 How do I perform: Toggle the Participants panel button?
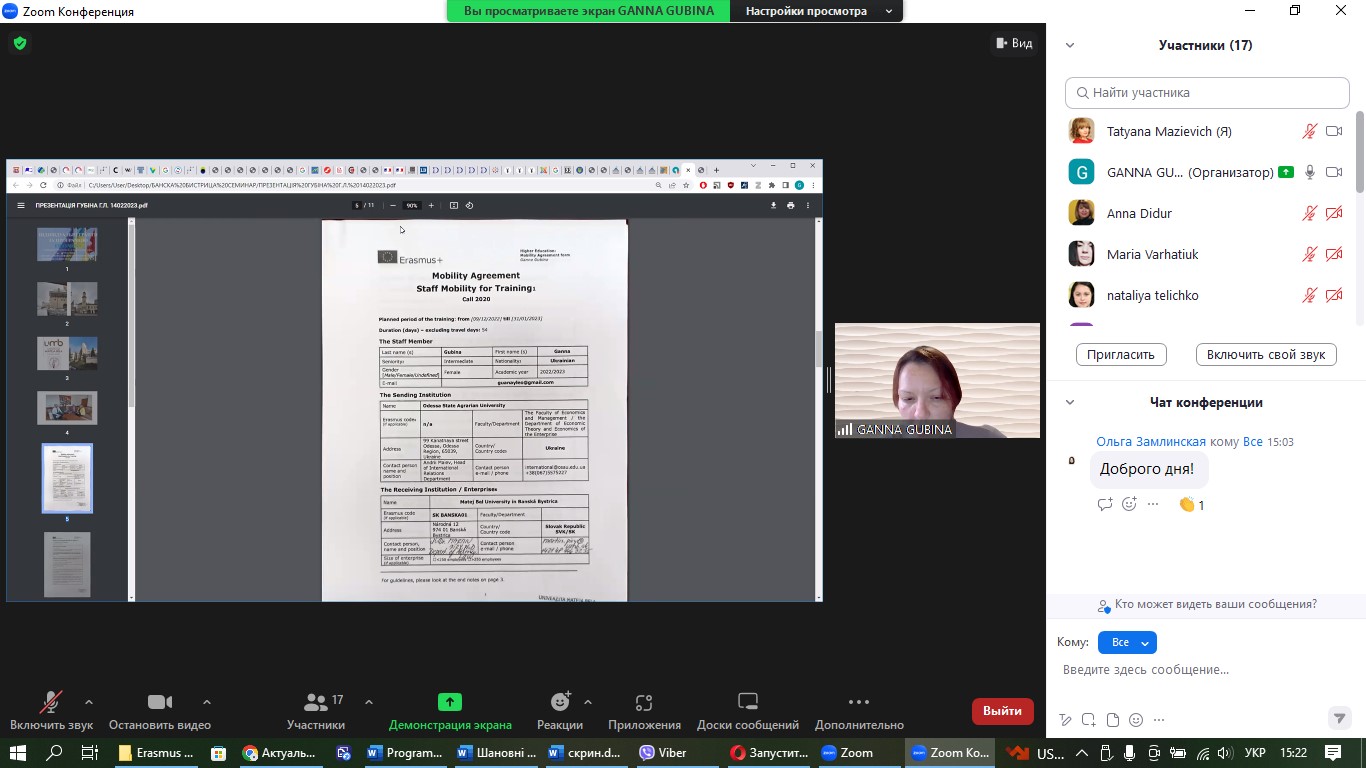coord(316,703)
